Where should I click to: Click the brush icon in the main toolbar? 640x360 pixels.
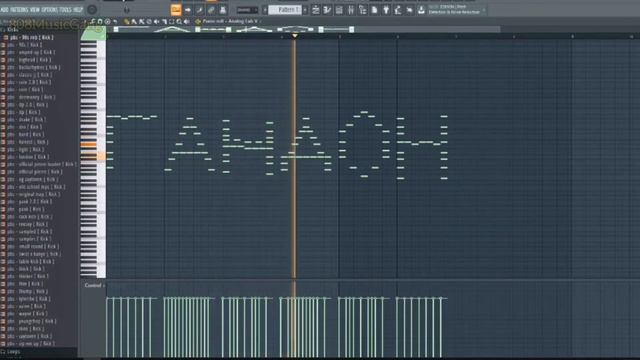(x=200, y=10)
